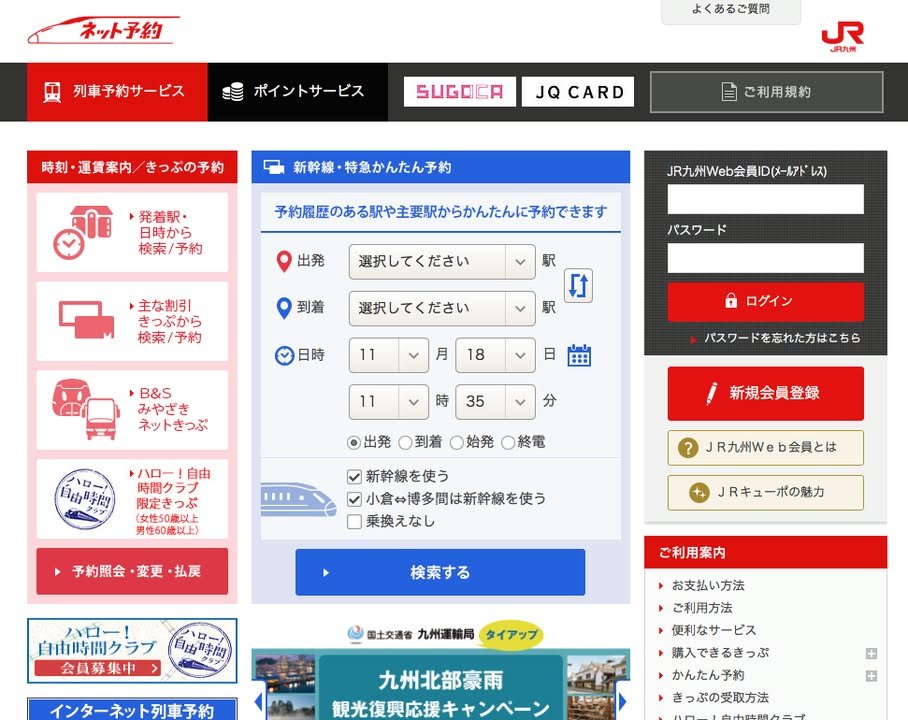Image resolution: width=908 pixels, height=720 pixels.
Task: Open the calendar date picker icon
Action: pyautogui.click(x=579, y=355)
